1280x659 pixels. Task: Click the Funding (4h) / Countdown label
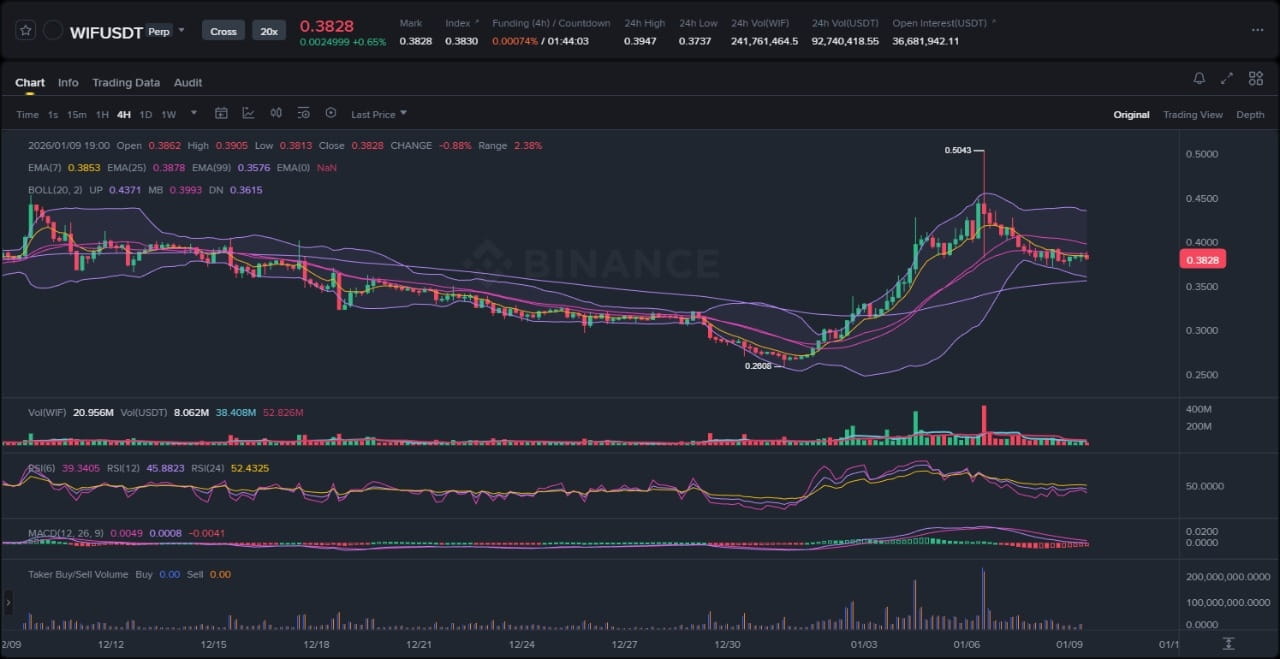[551, 23]
